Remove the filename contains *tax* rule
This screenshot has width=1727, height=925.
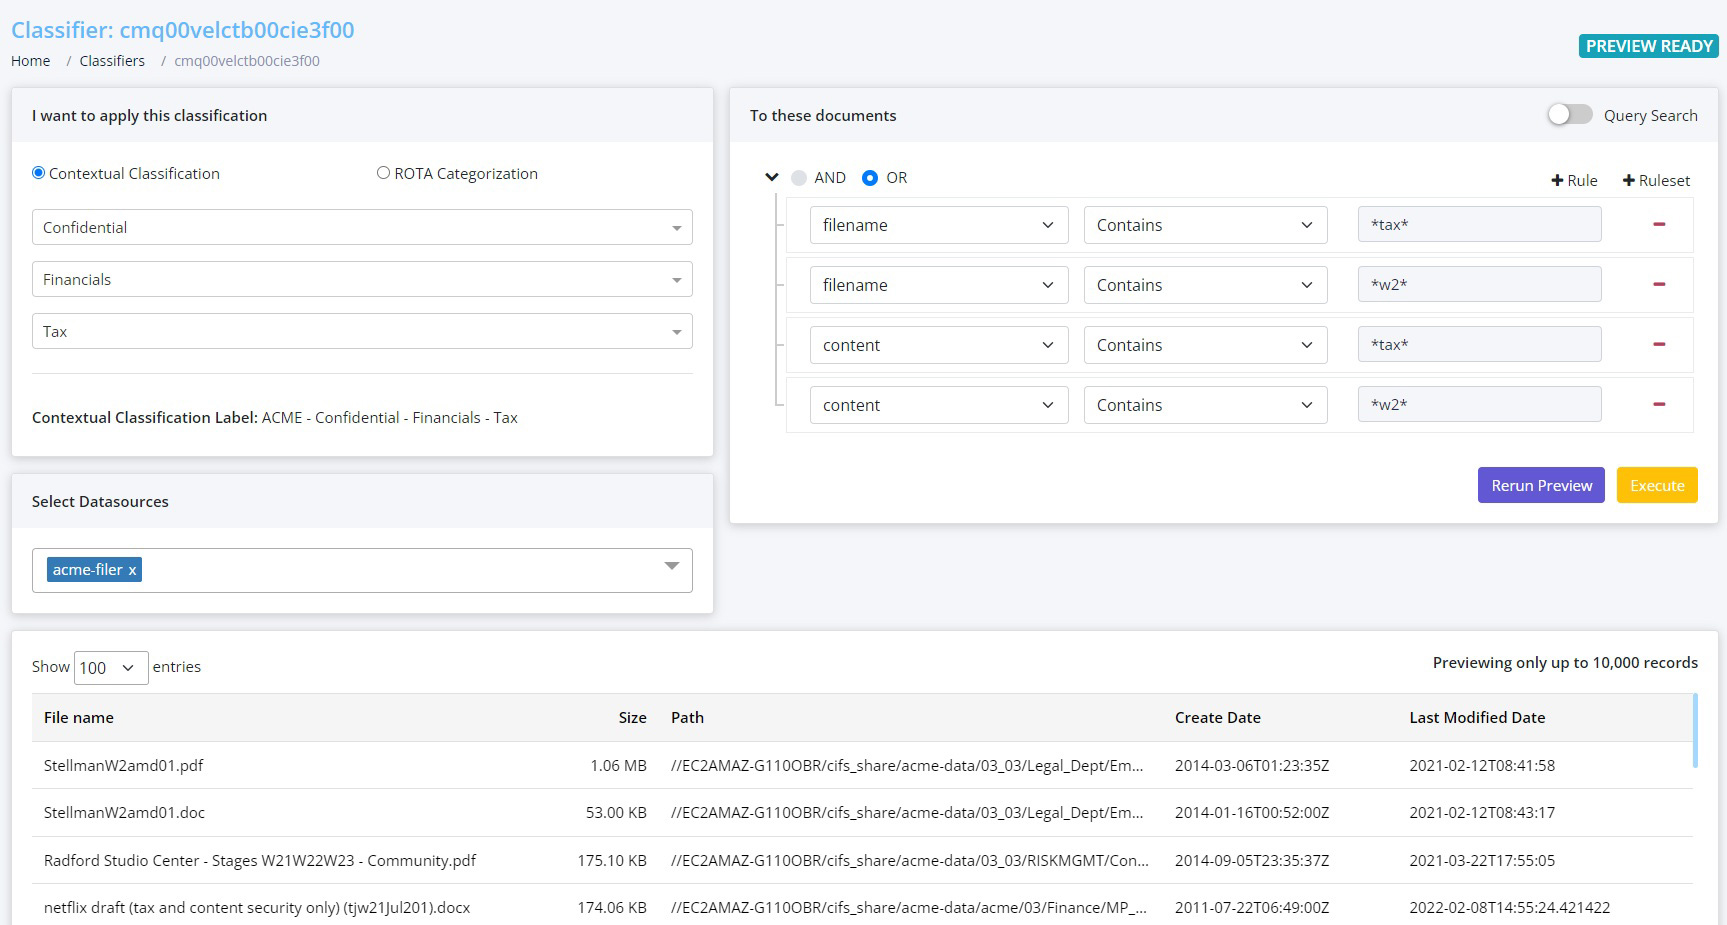point(1659,225)
